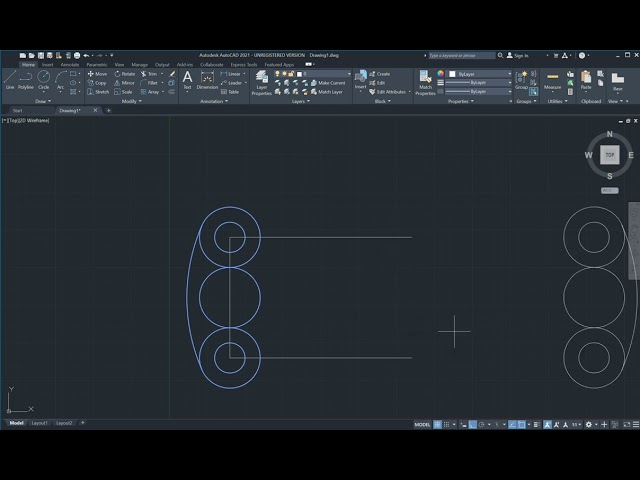Click the Measure utility
Image resolution: width=640 pixels, height=480 pixels.
point(553,80)
